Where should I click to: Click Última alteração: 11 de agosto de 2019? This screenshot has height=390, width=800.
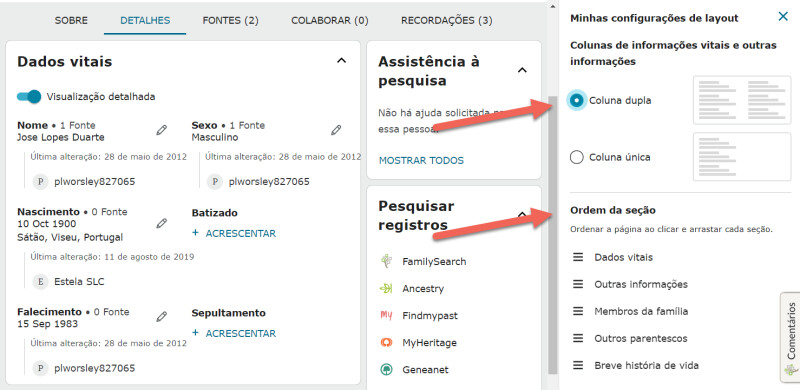[112, 257]
